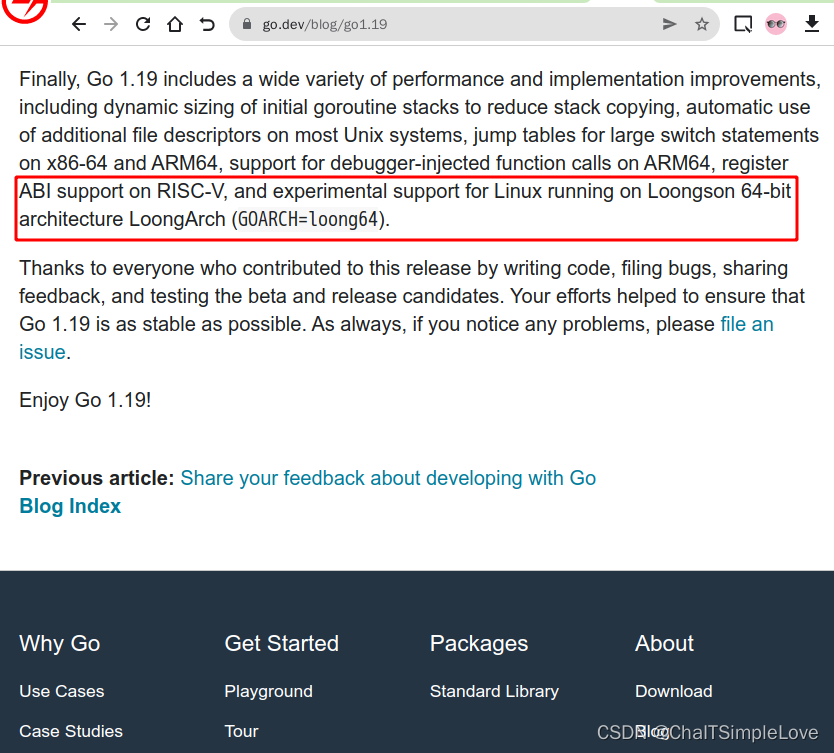The image size is (834, 753).
Task: Open the screenshot capture tool icon
Action: point(743,24)
